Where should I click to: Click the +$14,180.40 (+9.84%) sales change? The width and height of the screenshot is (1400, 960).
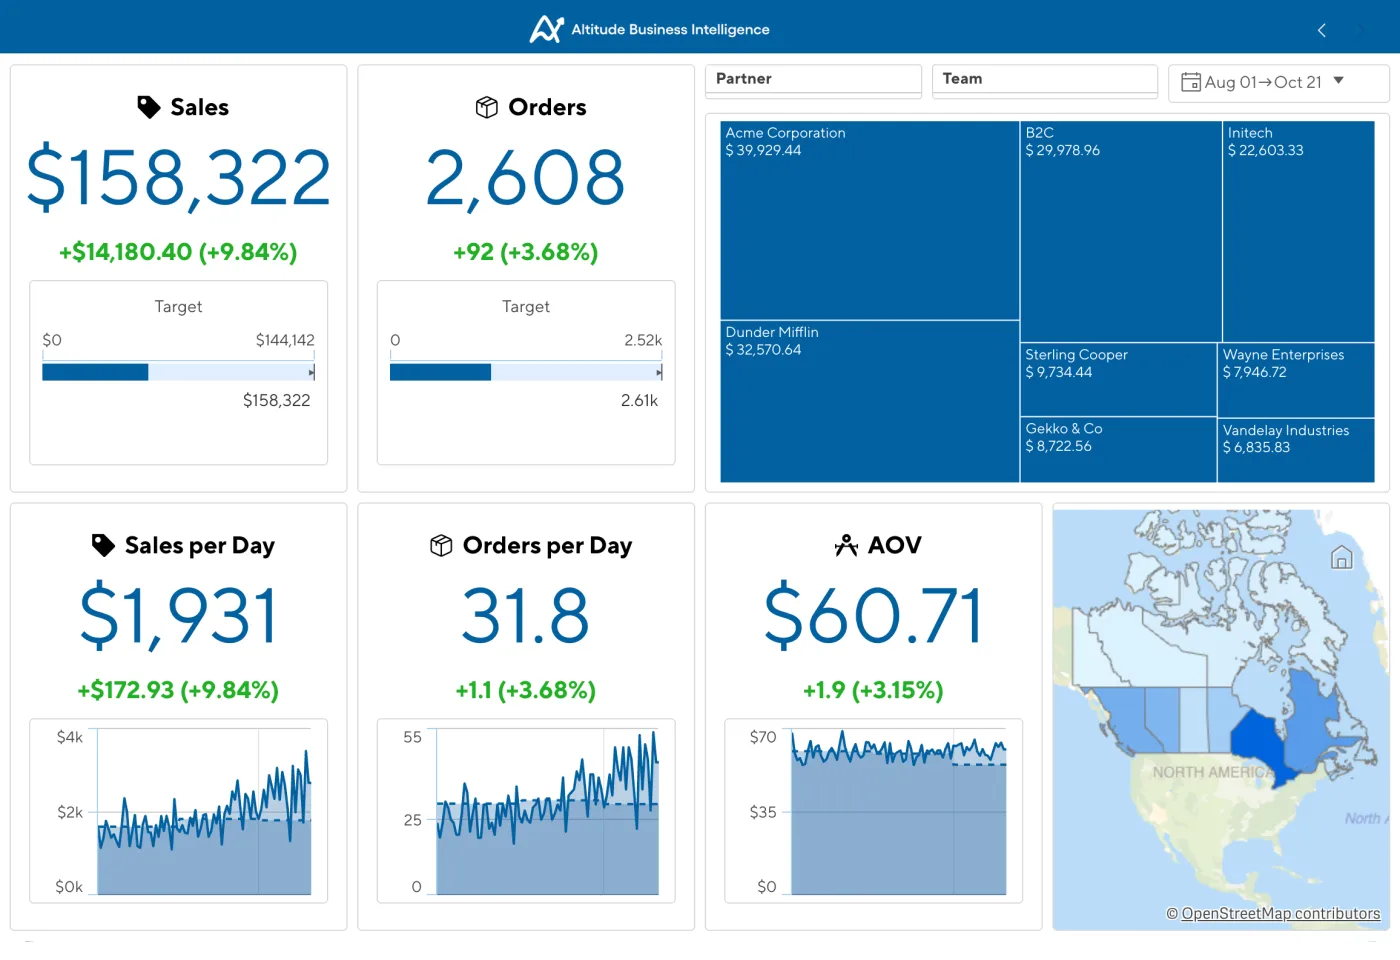click(x=178, y=252)
